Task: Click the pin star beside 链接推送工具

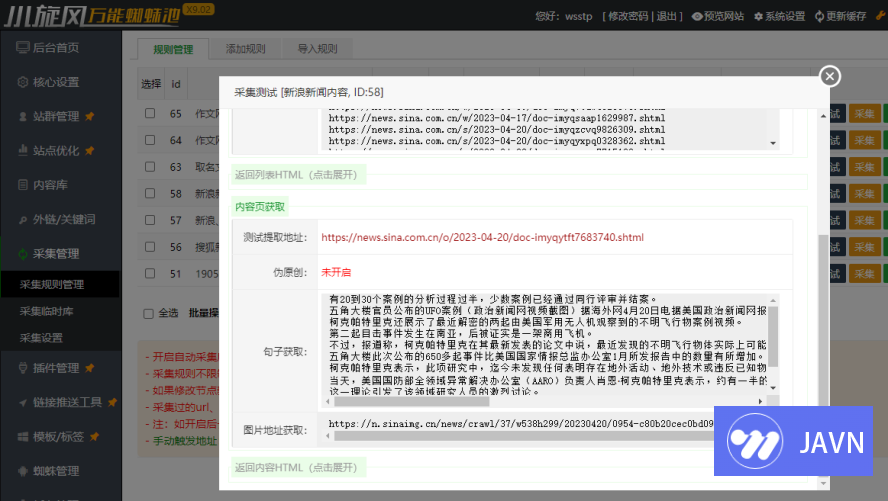Action: tap(112, 402)
